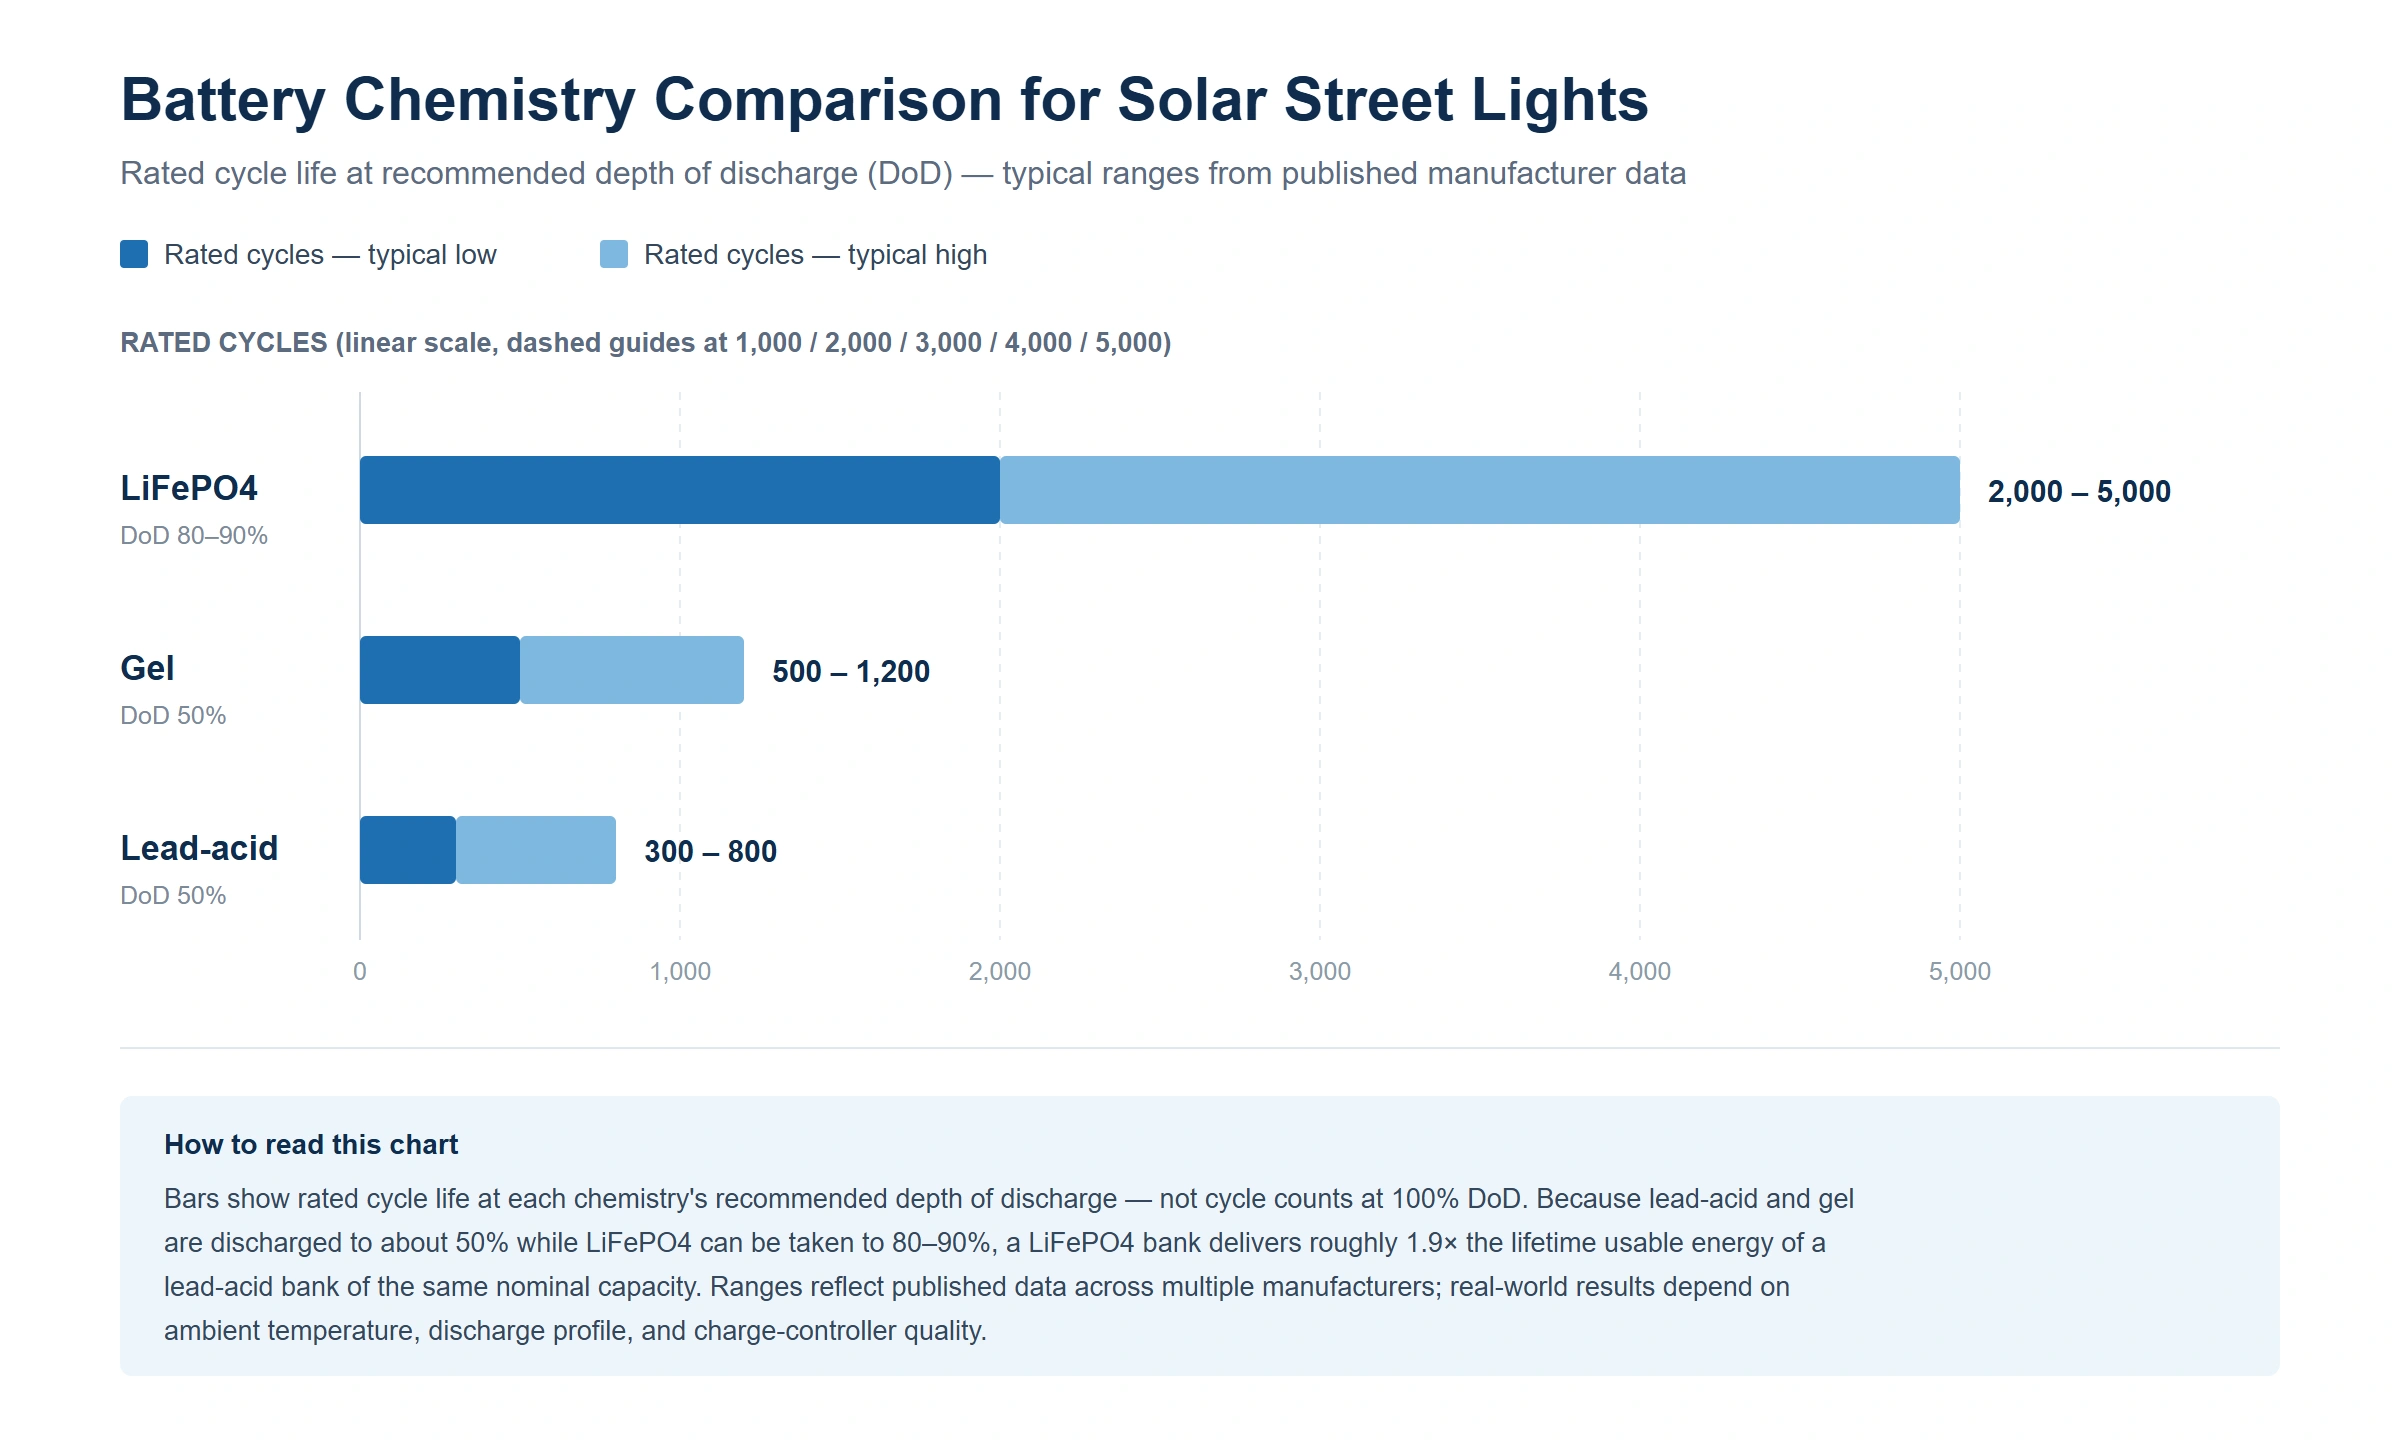Click the '500 – 1,200' value label
Image resolution: width=2400 pixels, height=1440 pixels.
[x=851, y=671]
